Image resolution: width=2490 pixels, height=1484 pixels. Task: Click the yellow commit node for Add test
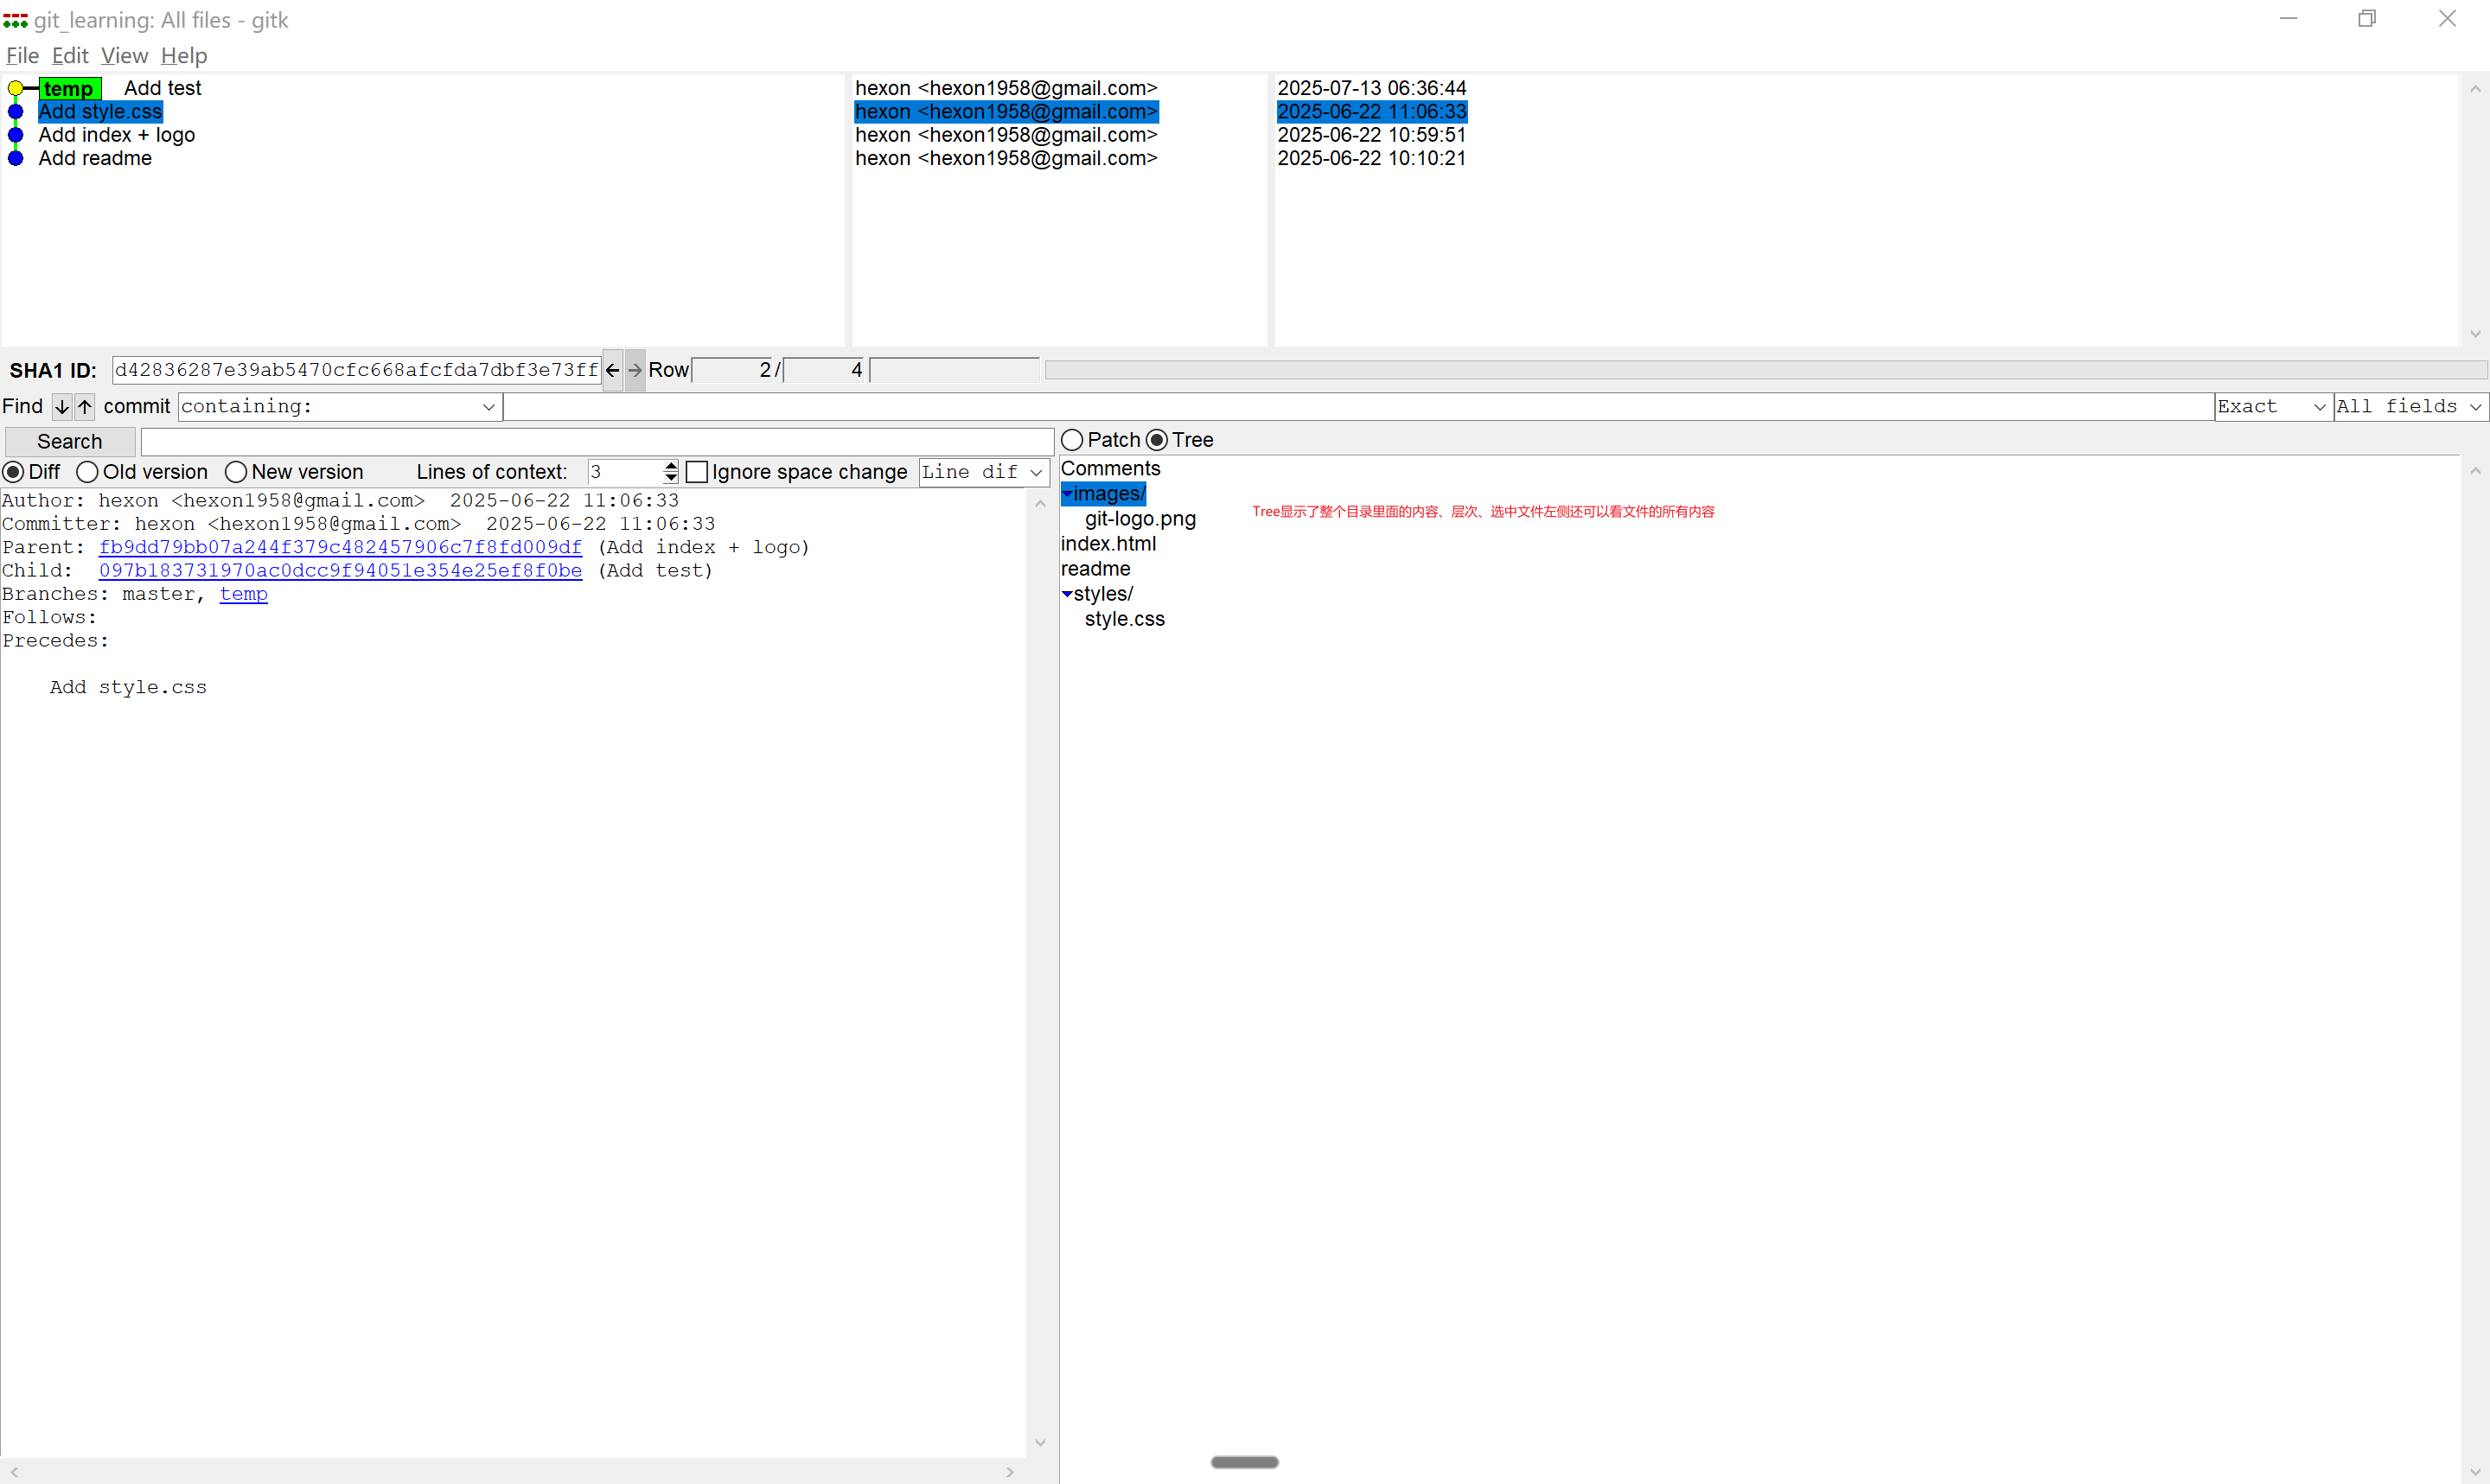tap(15, 88)
